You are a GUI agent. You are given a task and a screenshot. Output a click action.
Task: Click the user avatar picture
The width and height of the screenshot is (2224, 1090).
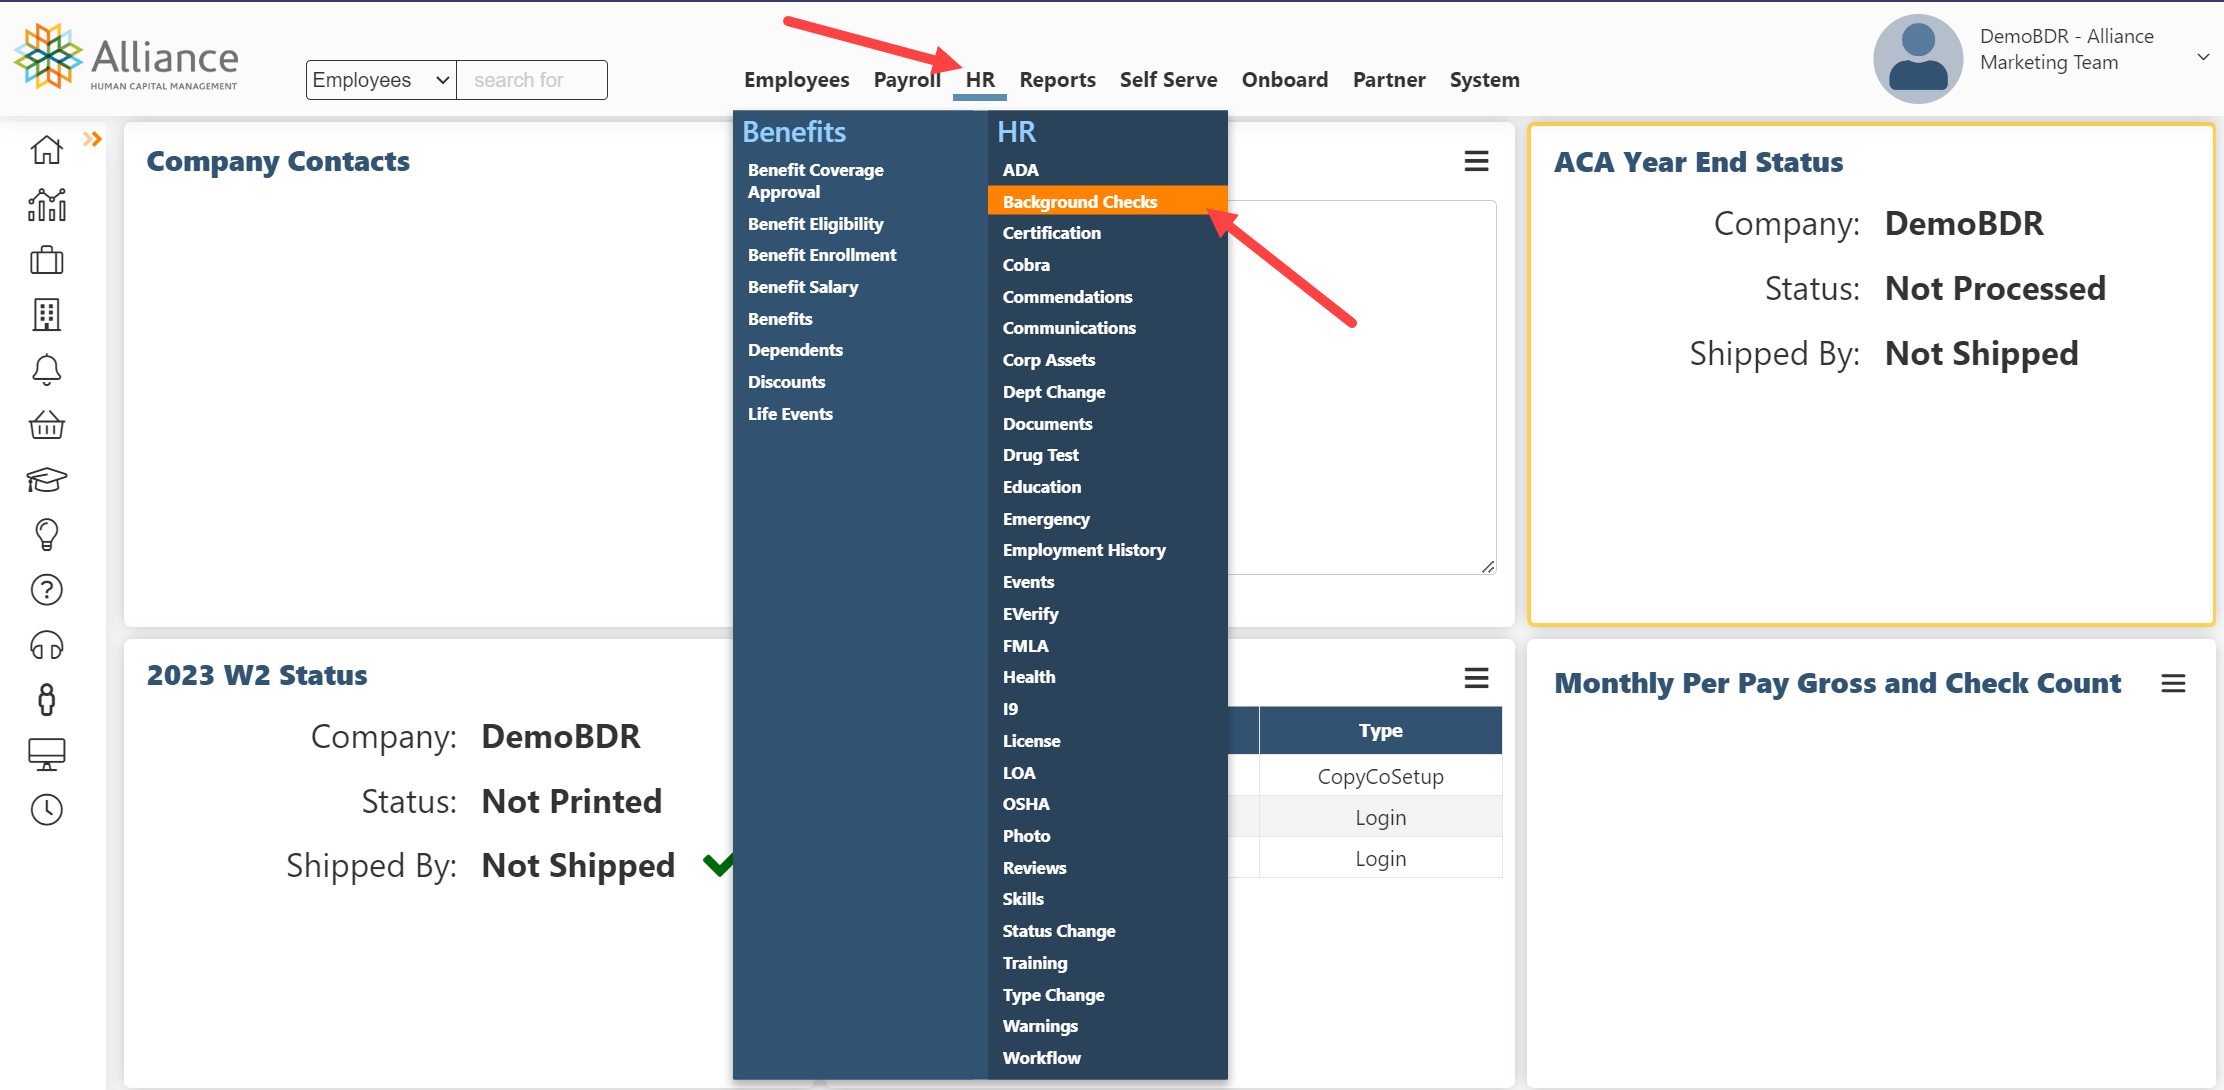(x=1917, y=58)
